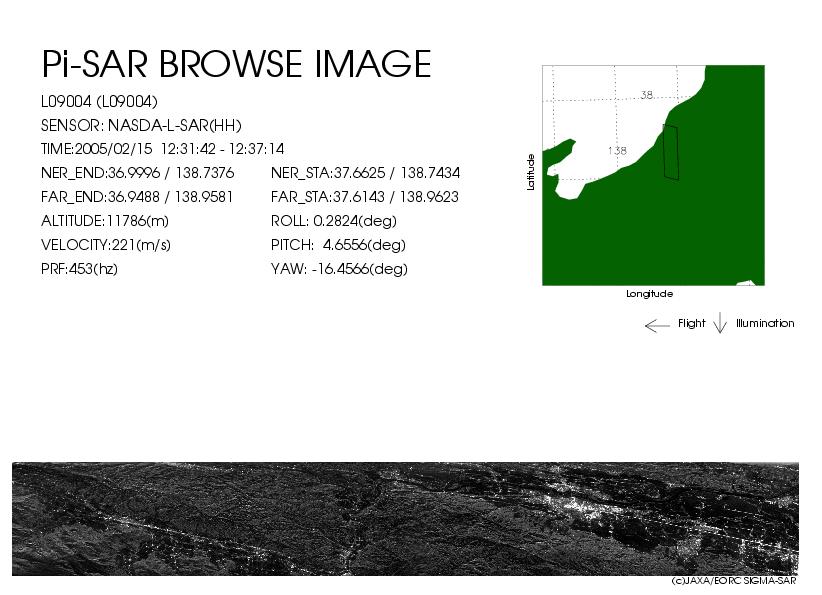Click the SENSOR: NASDA-L-SAR(HH) line
This screenshot has width=822, height=595.
pos(141,125)
